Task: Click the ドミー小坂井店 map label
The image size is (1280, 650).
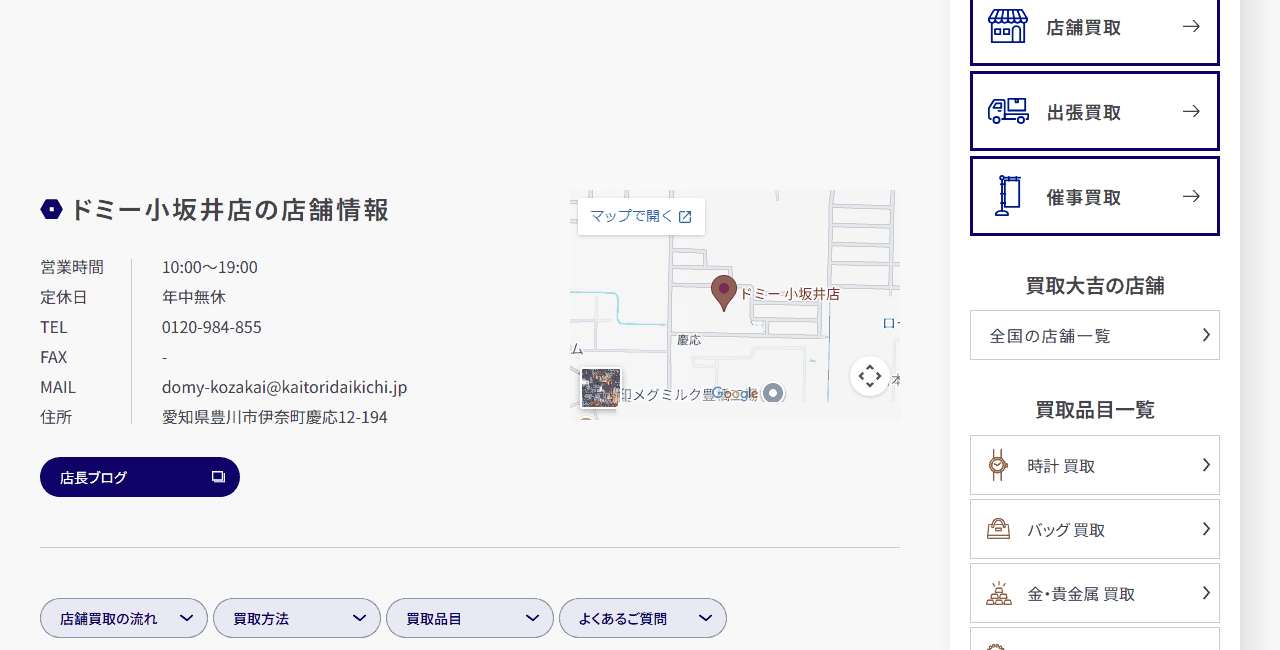Action: pyautogui.click(x=790, y=294)
